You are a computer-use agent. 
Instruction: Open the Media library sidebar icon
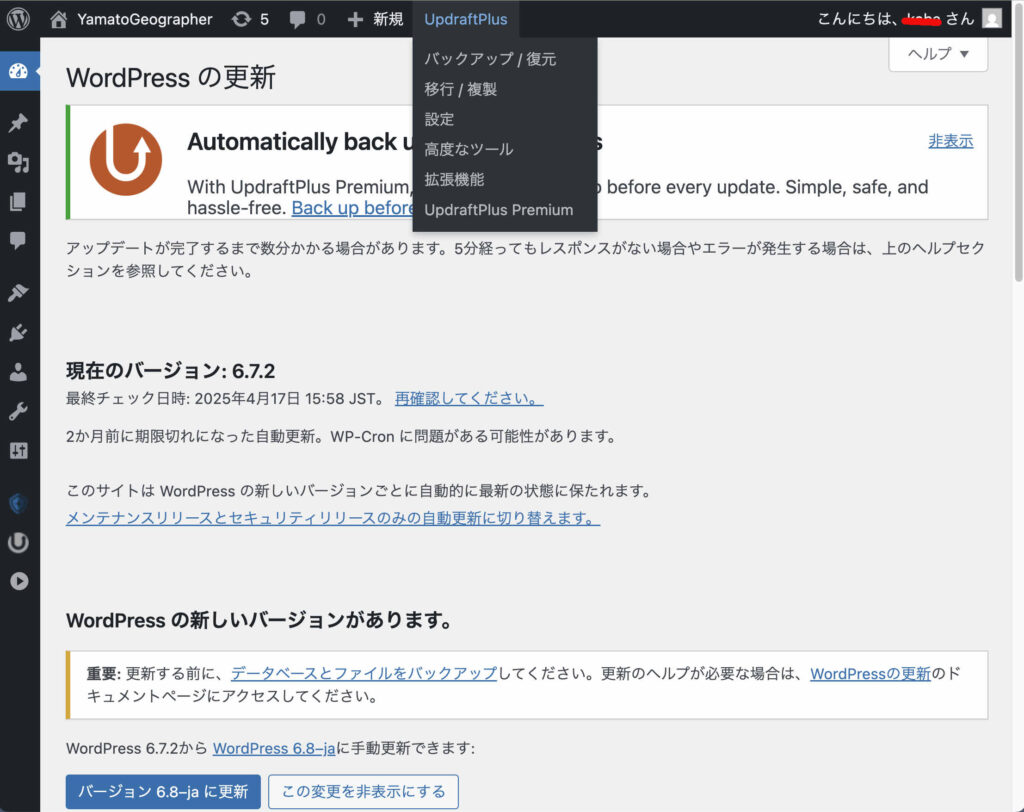click(18, 161)
